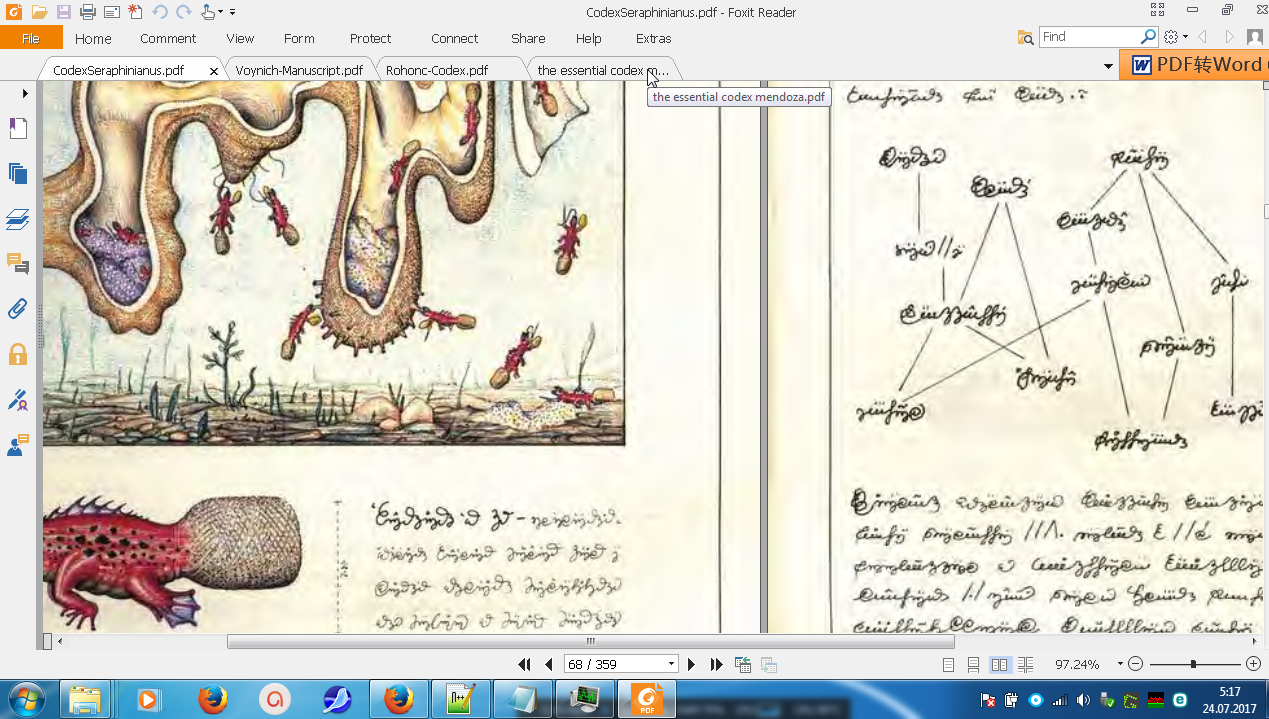Viewport: 1269px width, 719px height.
Task: Open the Pages thumbnail panel
Action: pyautogui.click(x=18, y=173)
